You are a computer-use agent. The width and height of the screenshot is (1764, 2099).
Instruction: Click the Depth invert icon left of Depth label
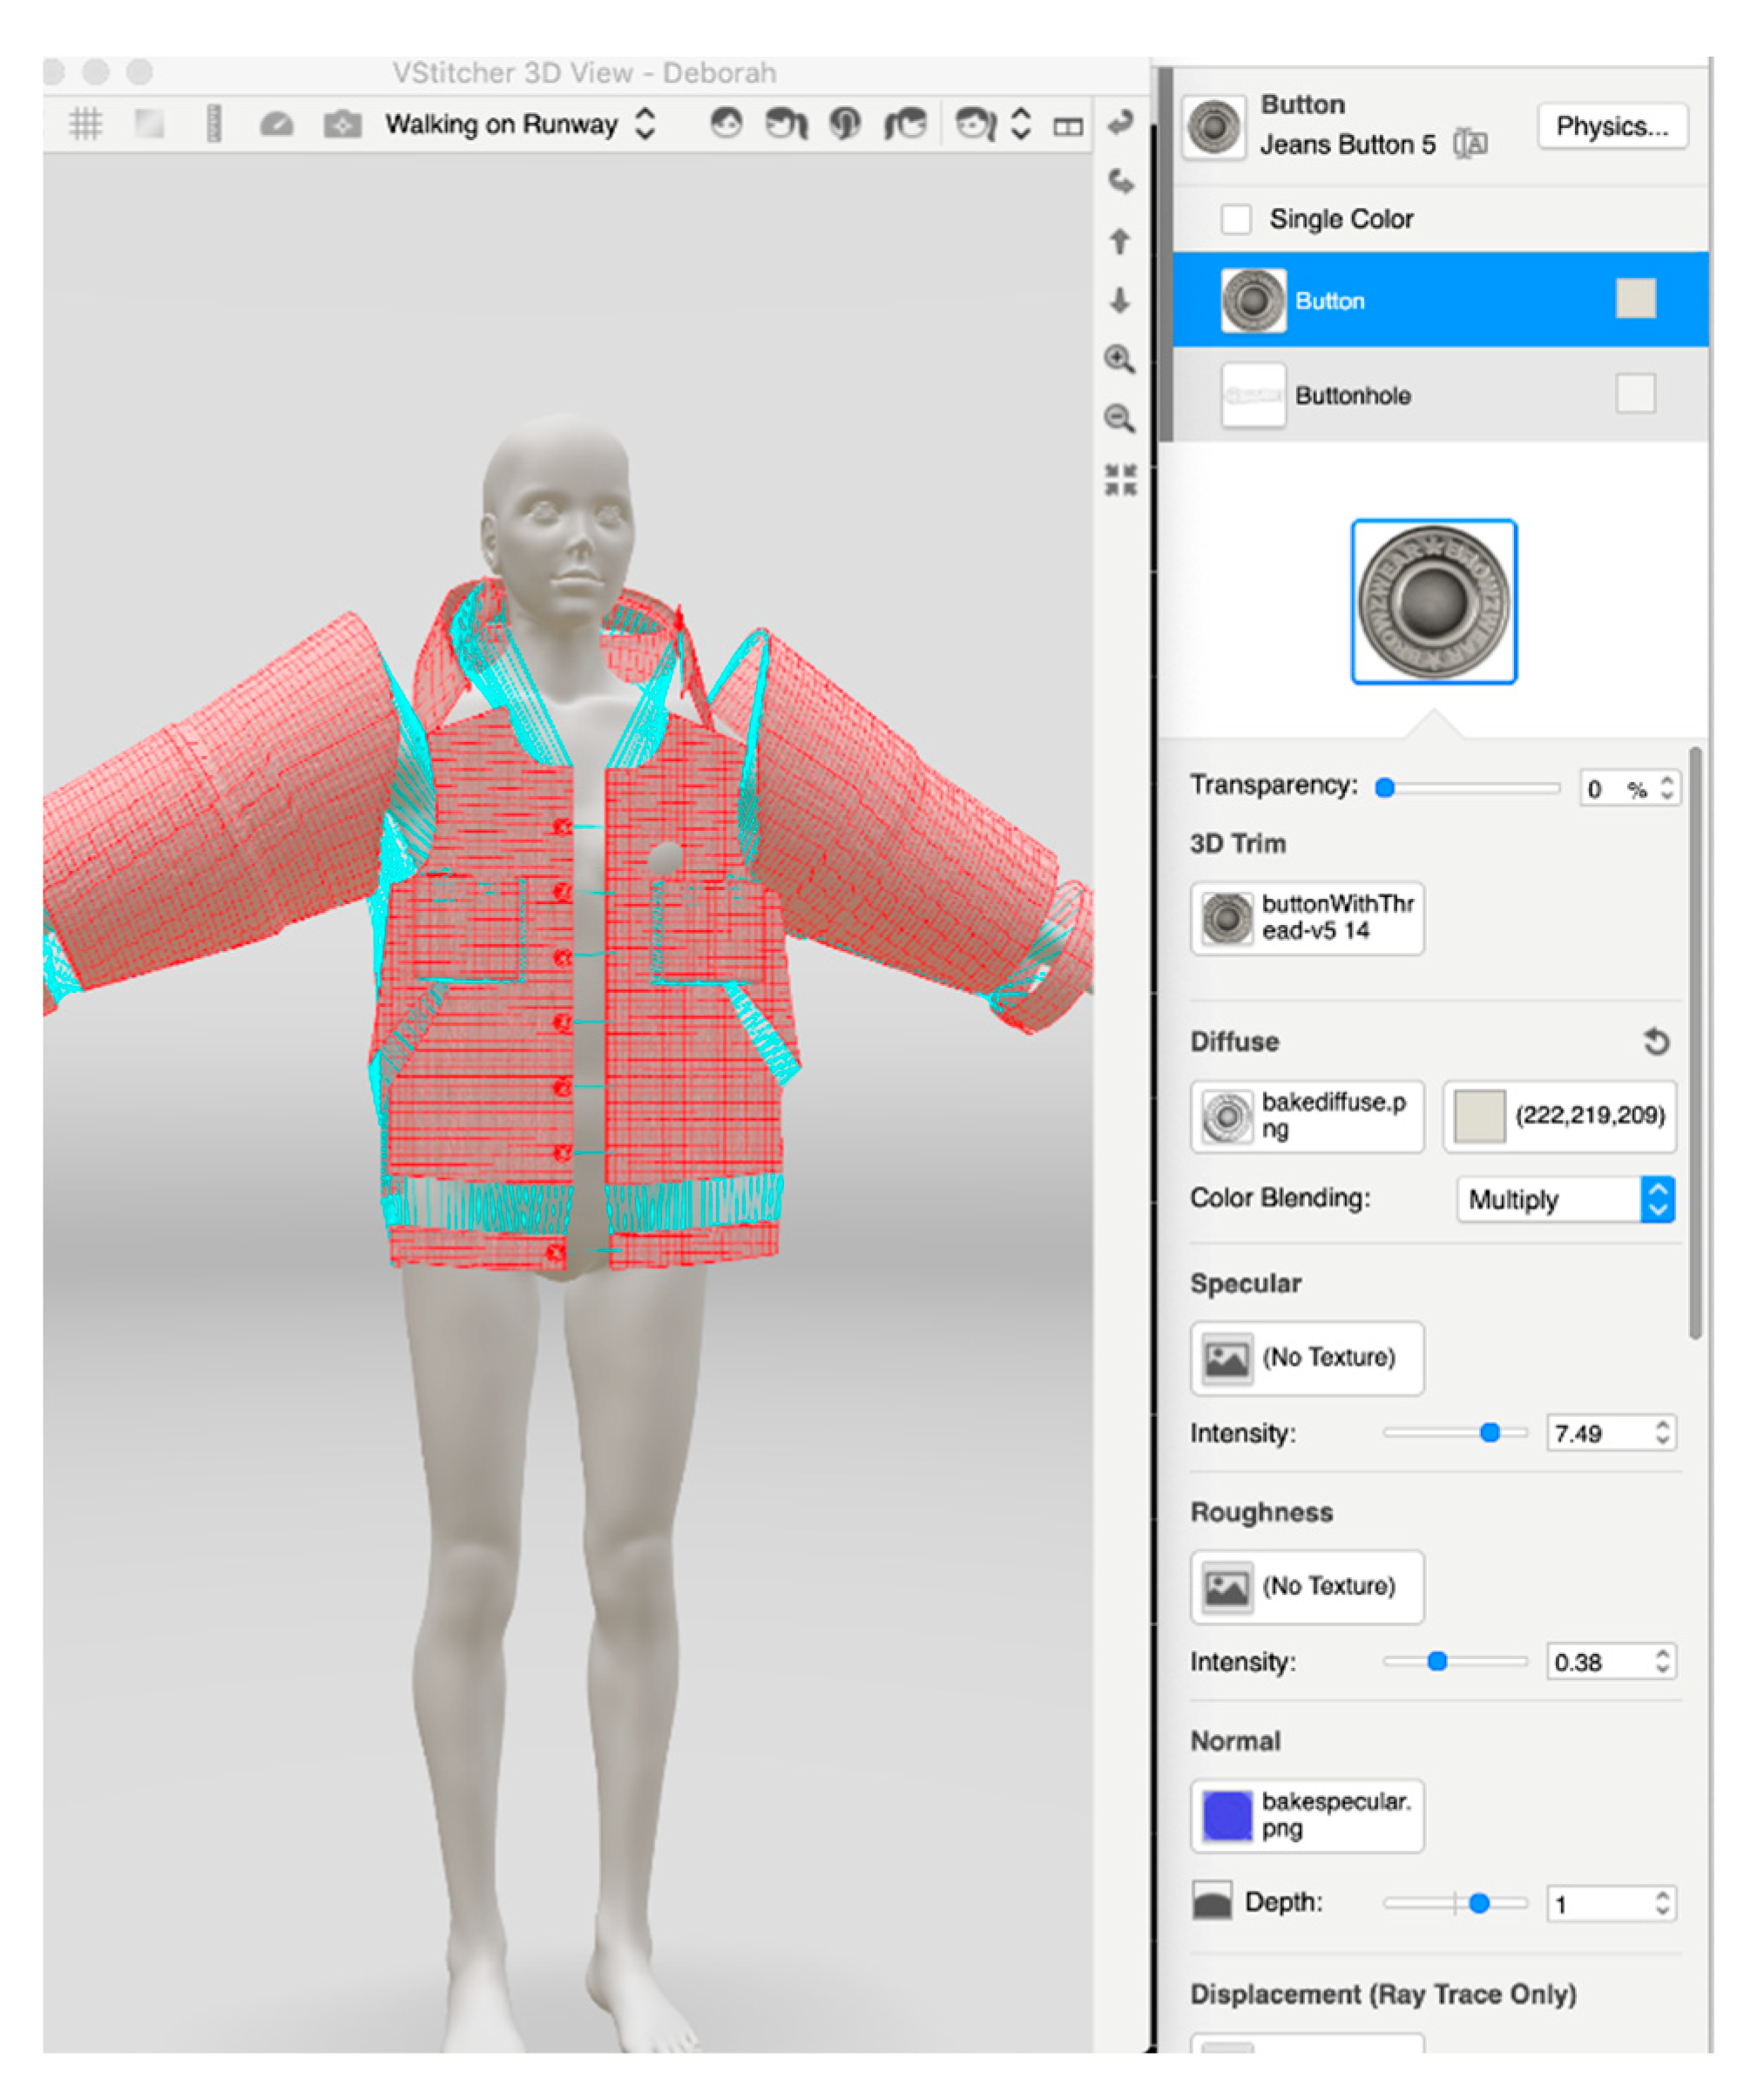(1212, 1900)
